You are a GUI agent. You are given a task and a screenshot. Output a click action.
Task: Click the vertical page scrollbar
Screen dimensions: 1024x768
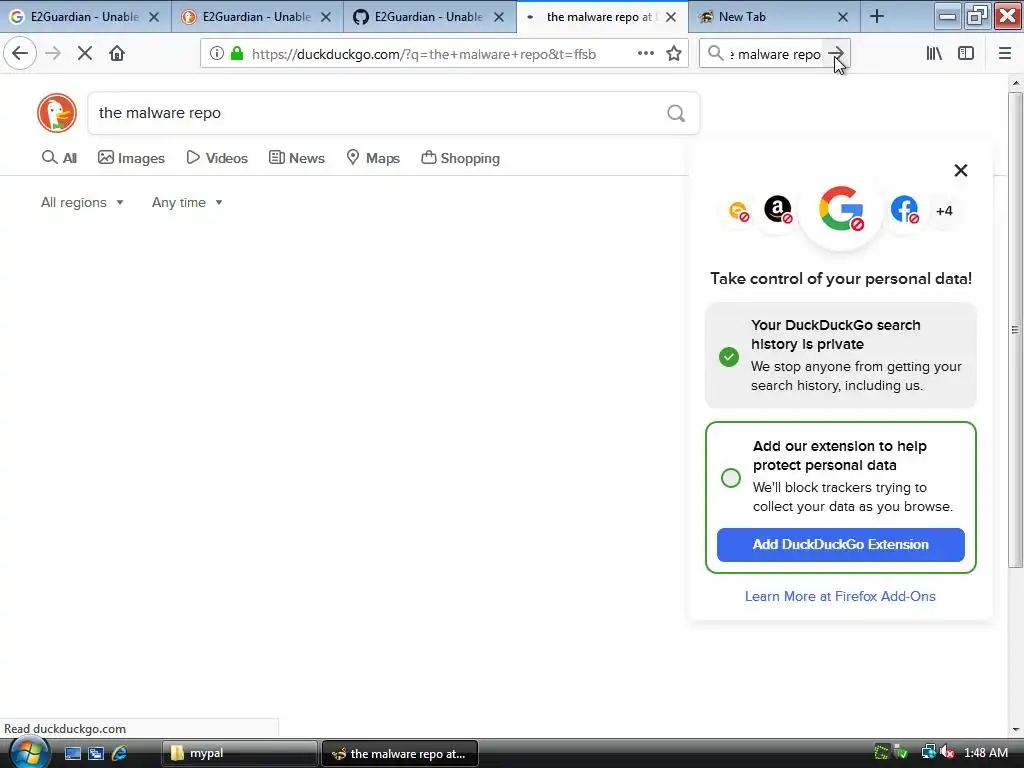pos(1016,329)
